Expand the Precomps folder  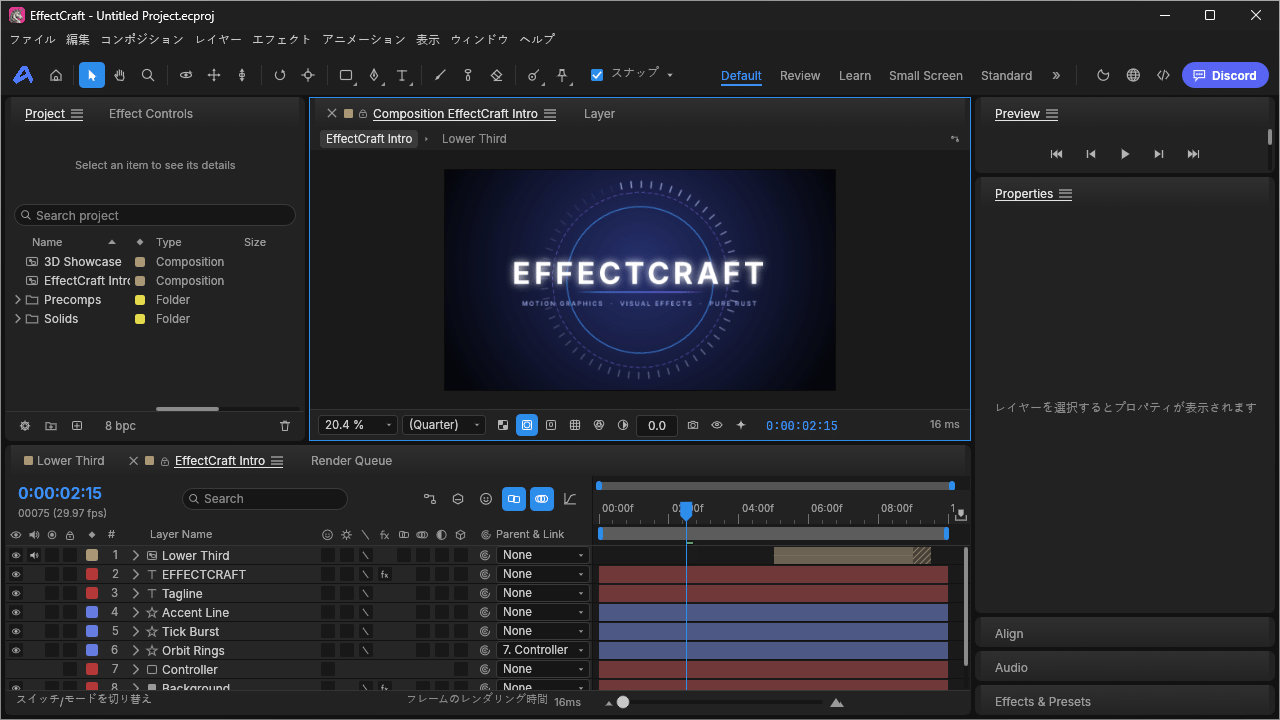pyautogui.click(x=18, y=300)
